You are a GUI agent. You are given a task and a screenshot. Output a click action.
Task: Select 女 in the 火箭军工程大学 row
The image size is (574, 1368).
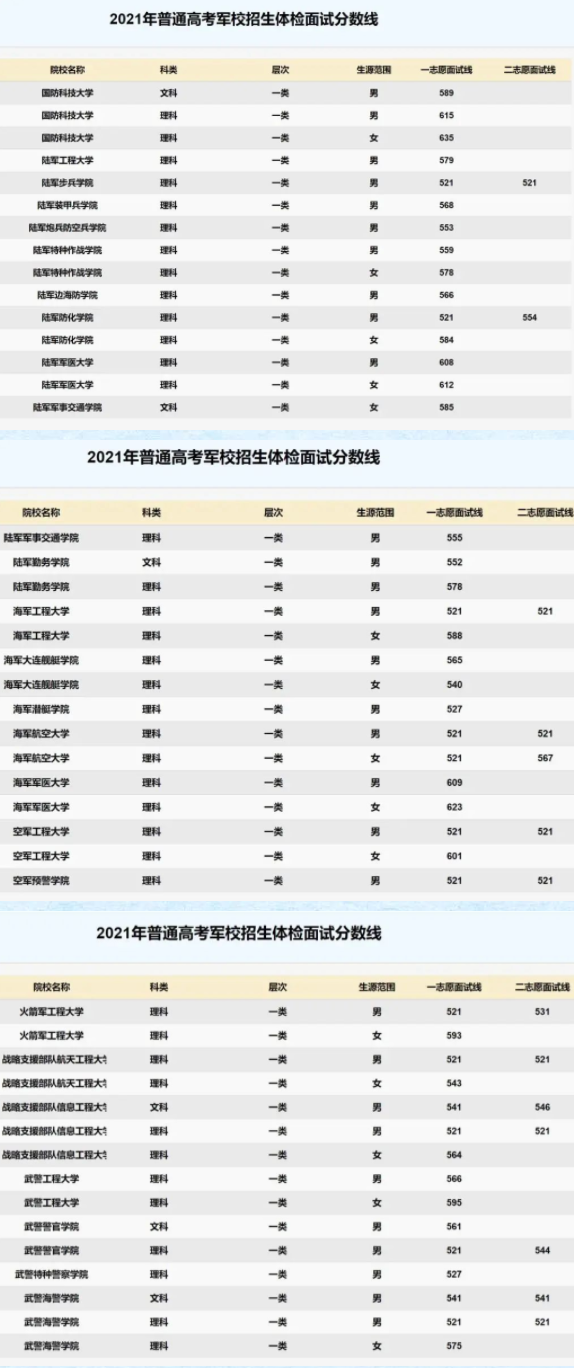[376, 1035]
